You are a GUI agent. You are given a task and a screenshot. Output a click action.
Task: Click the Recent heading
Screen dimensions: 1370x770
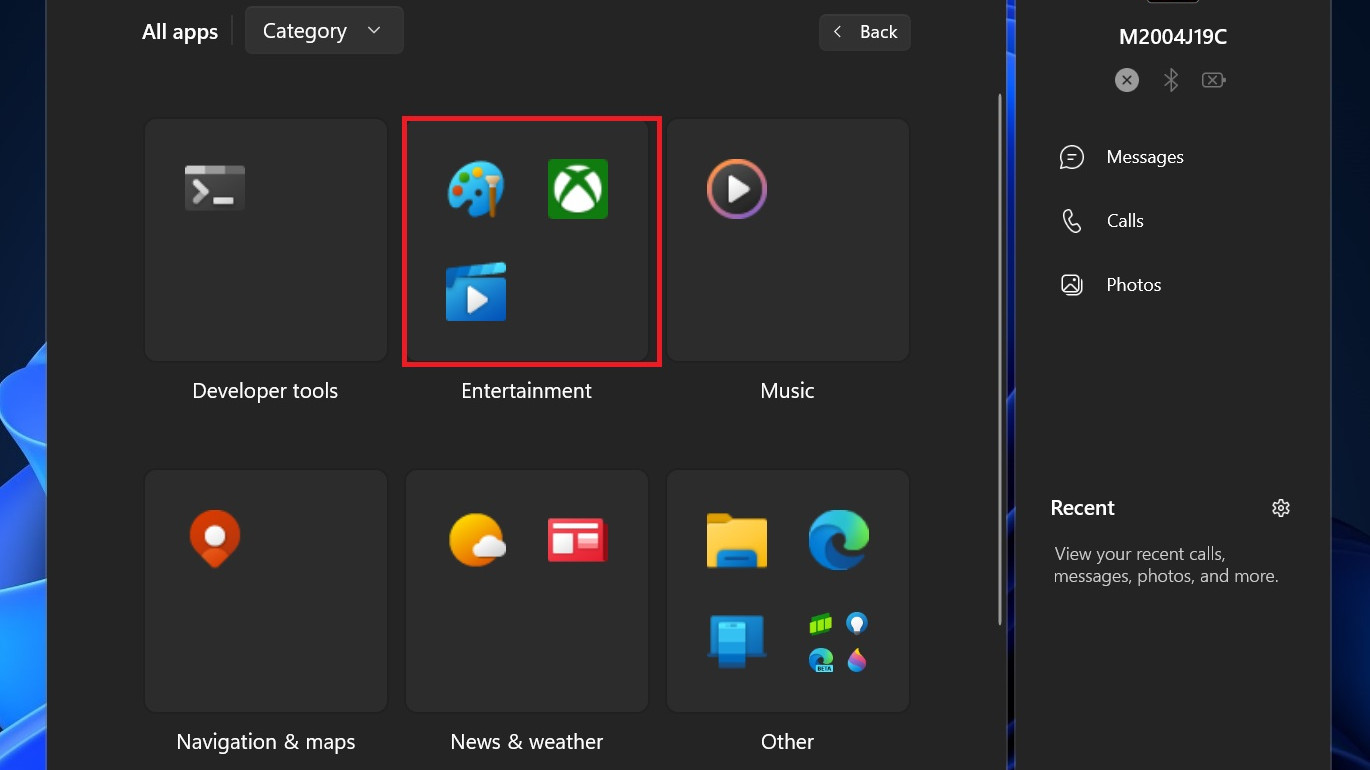tap(1083, 508)
